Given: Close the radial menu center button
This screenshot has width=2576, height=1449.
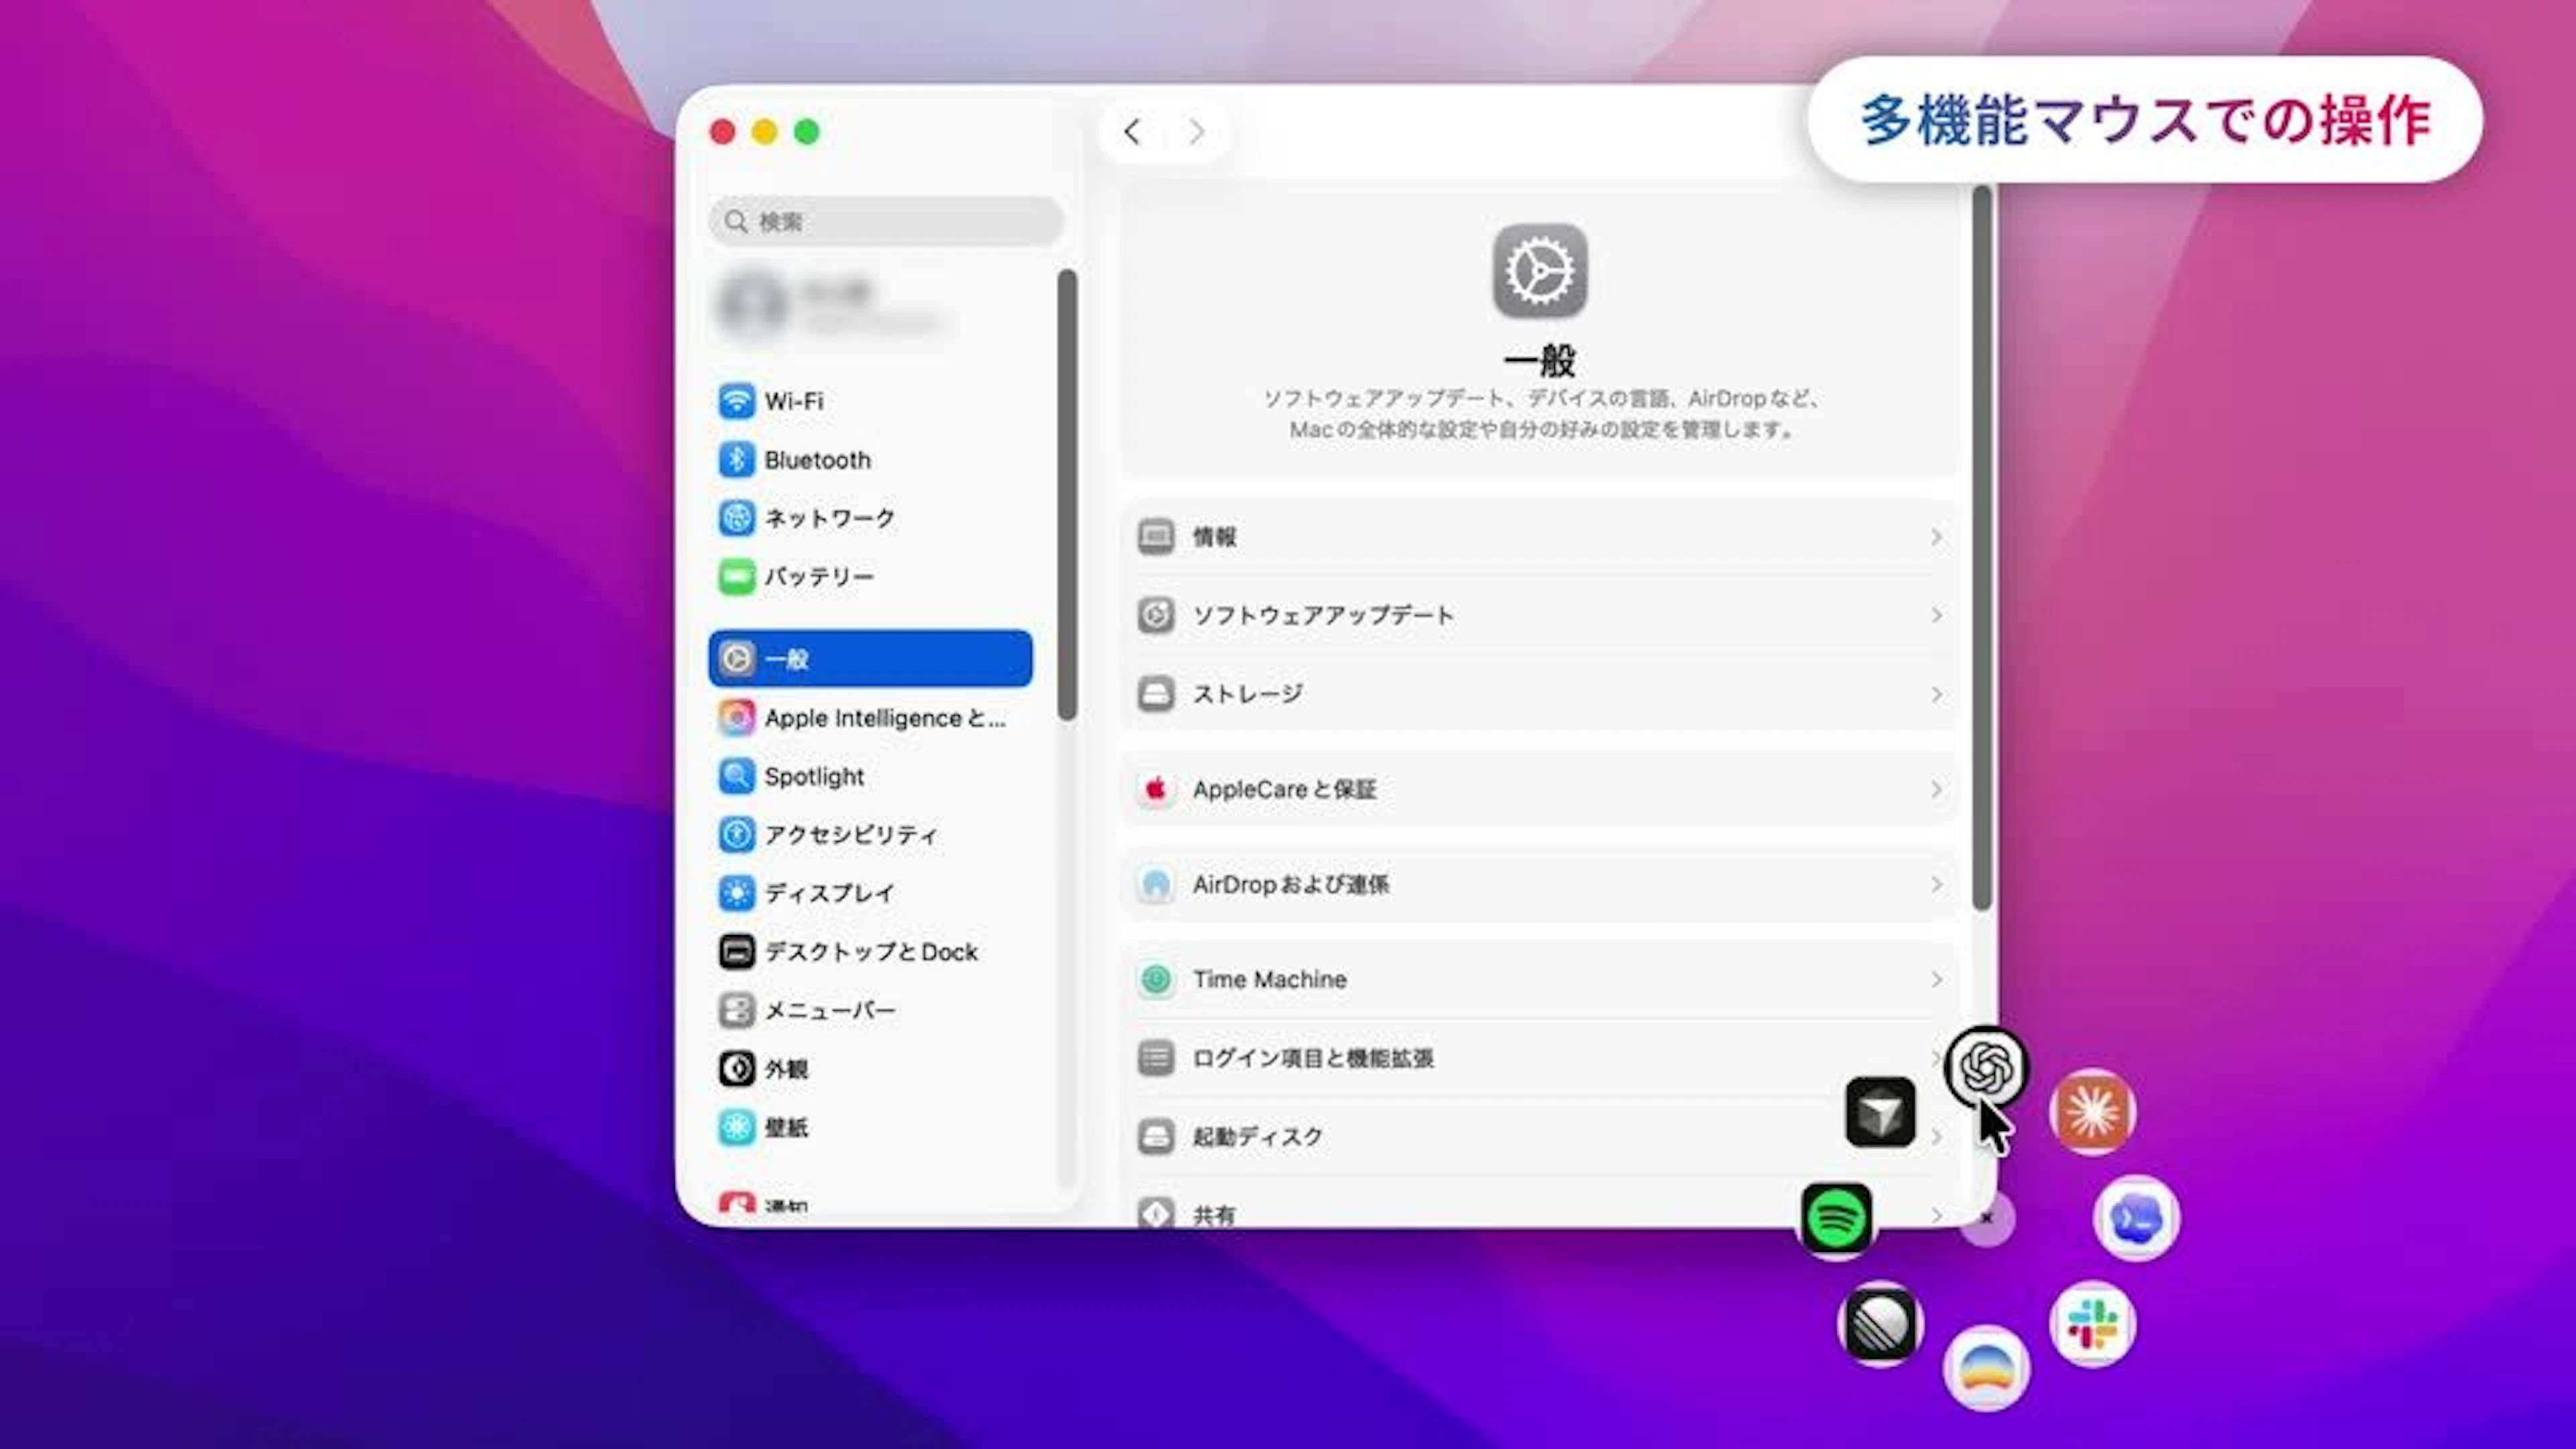Looking at the screenshot, I should pyautogui.click(x=1987, y=1218).
